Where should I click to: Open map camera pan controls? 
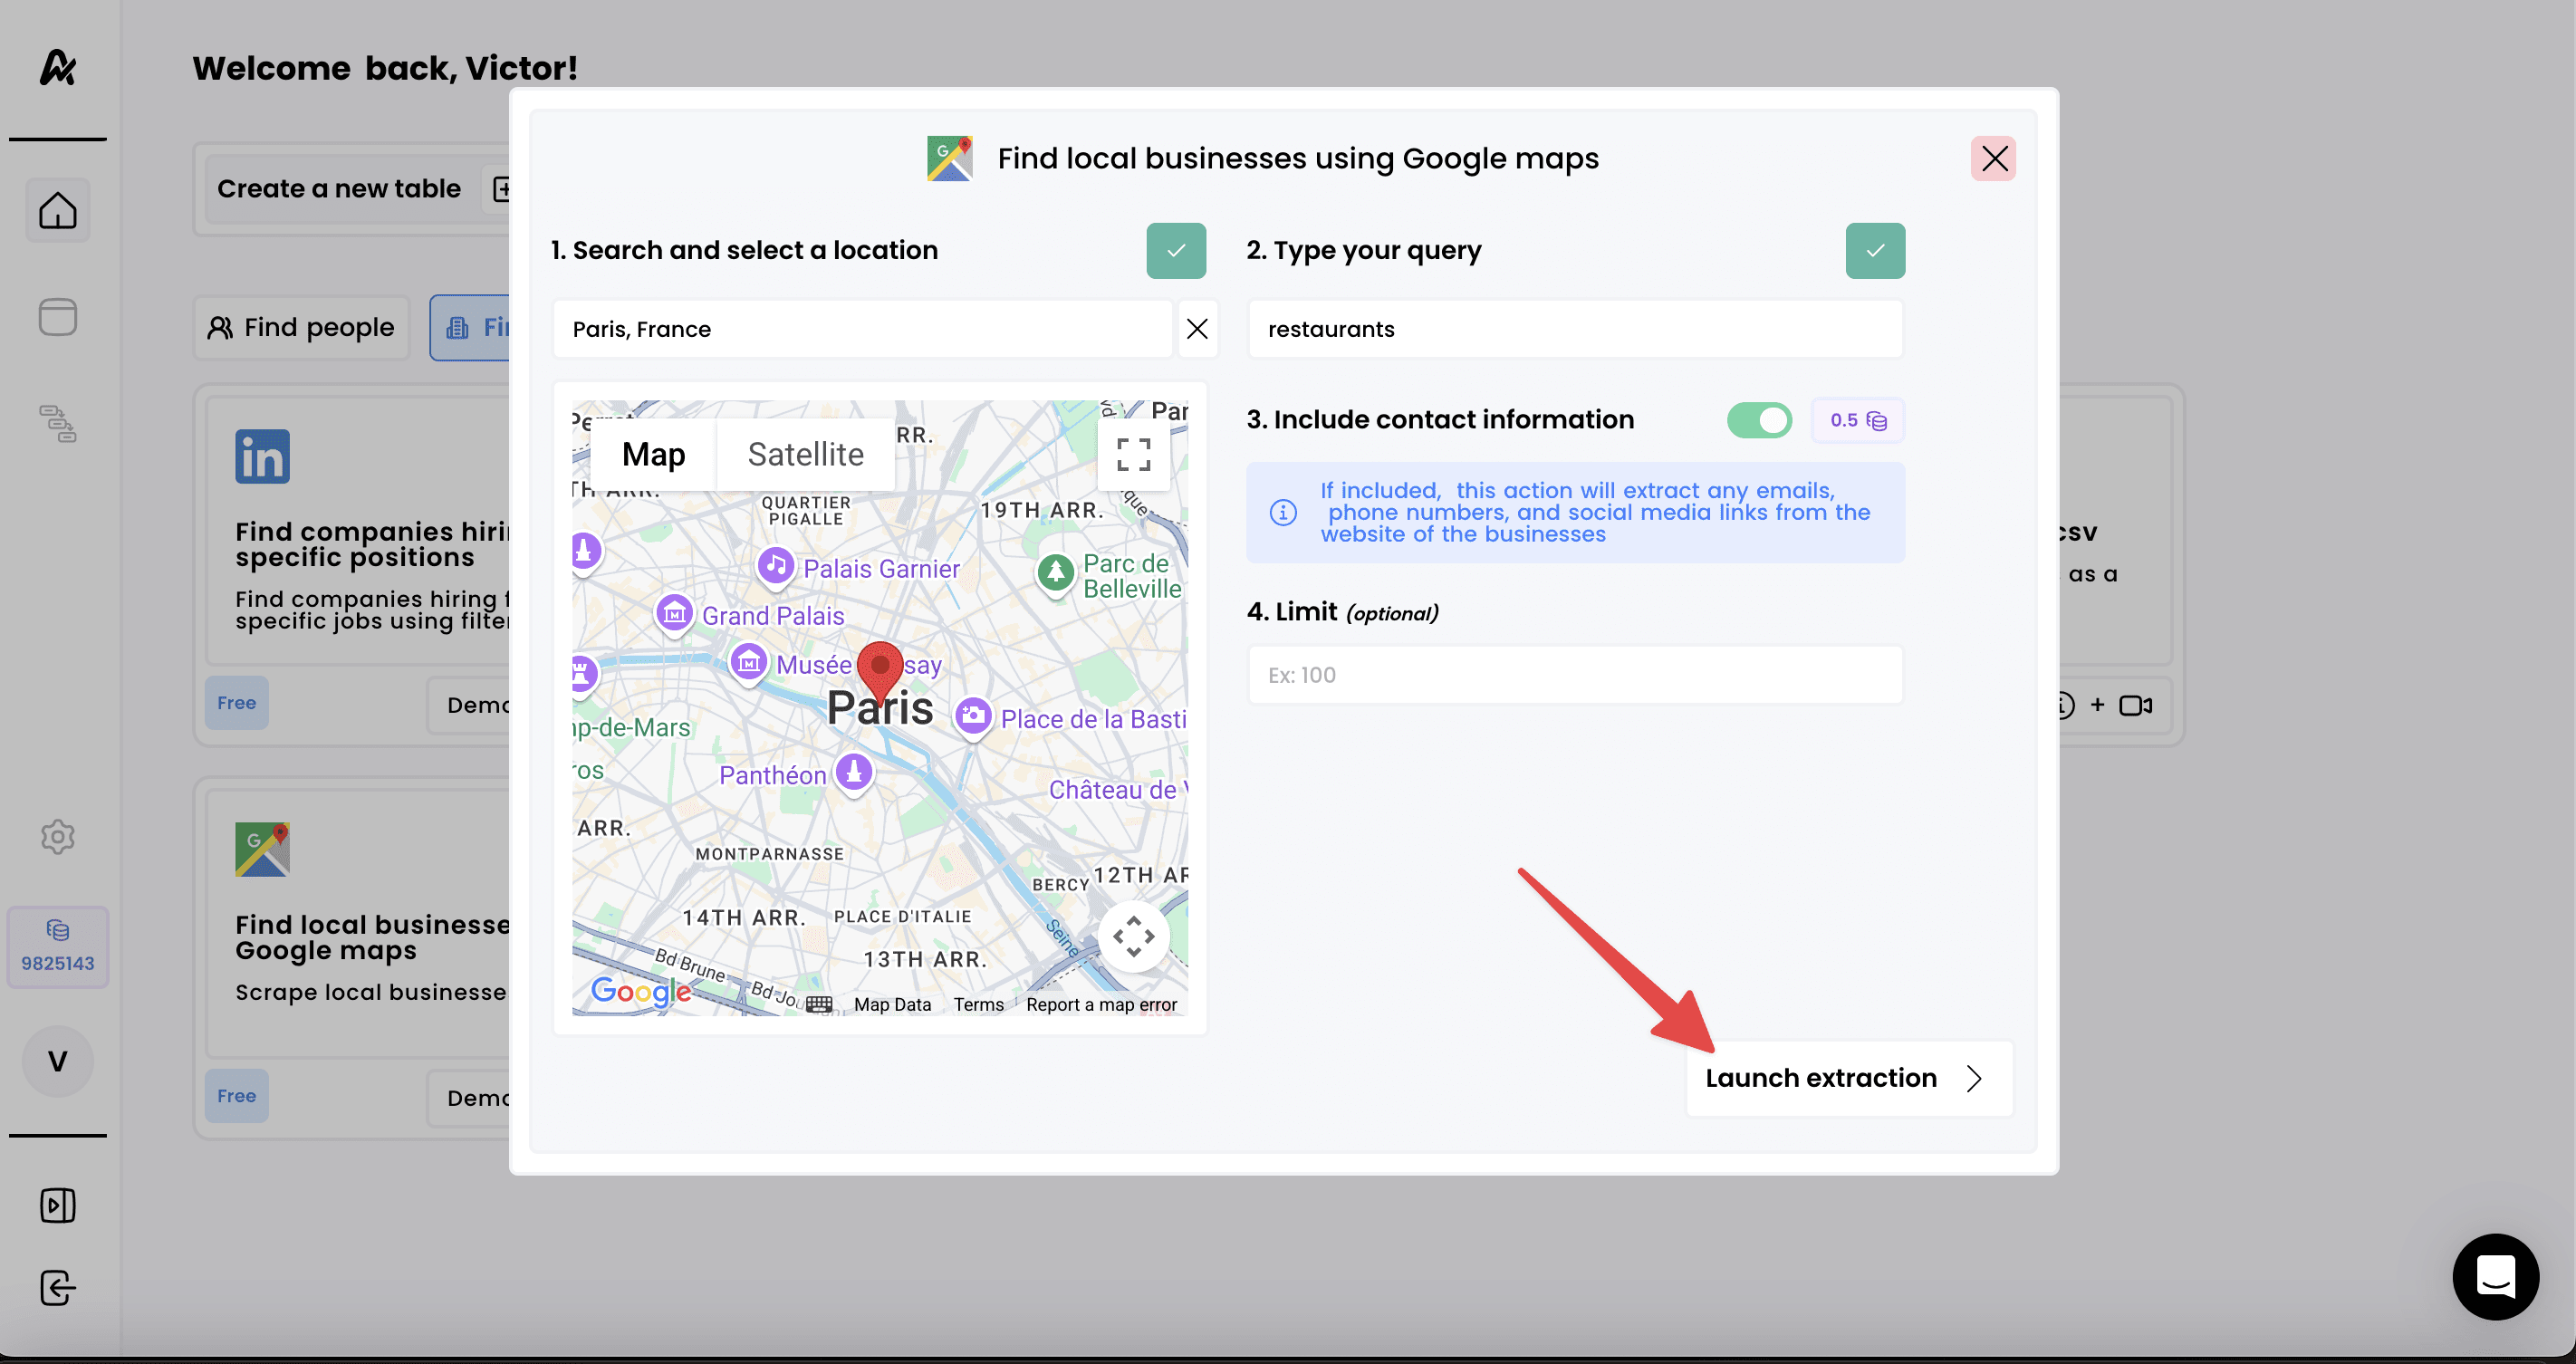pos(1133,937)
